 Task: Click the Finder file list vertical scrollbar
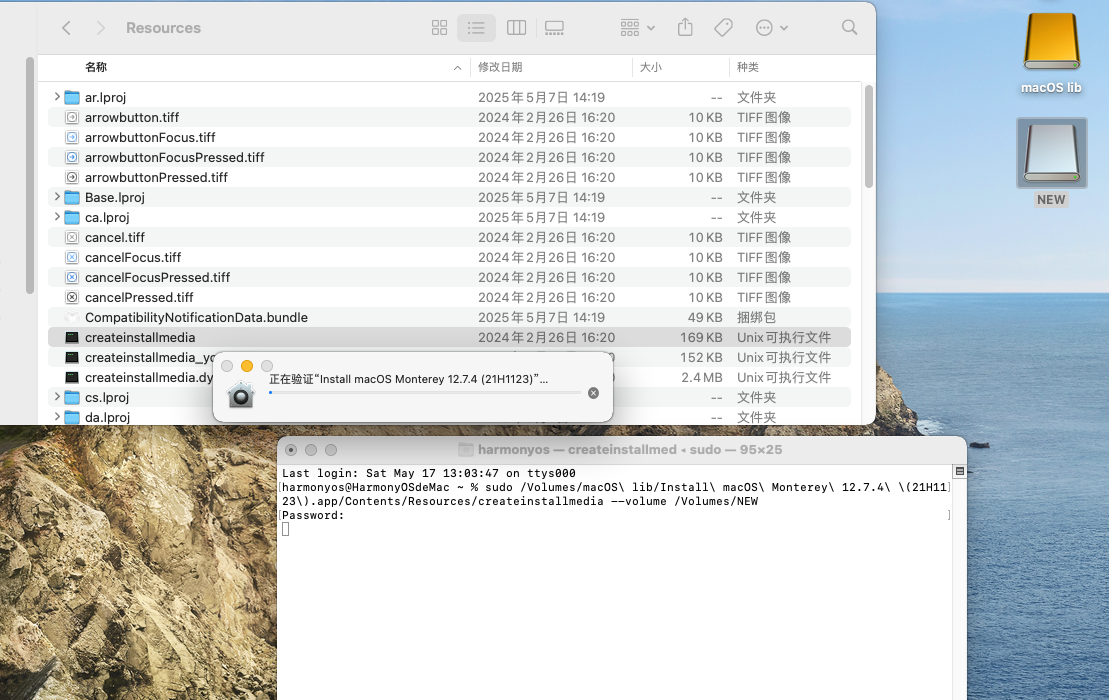pos(869,136)
